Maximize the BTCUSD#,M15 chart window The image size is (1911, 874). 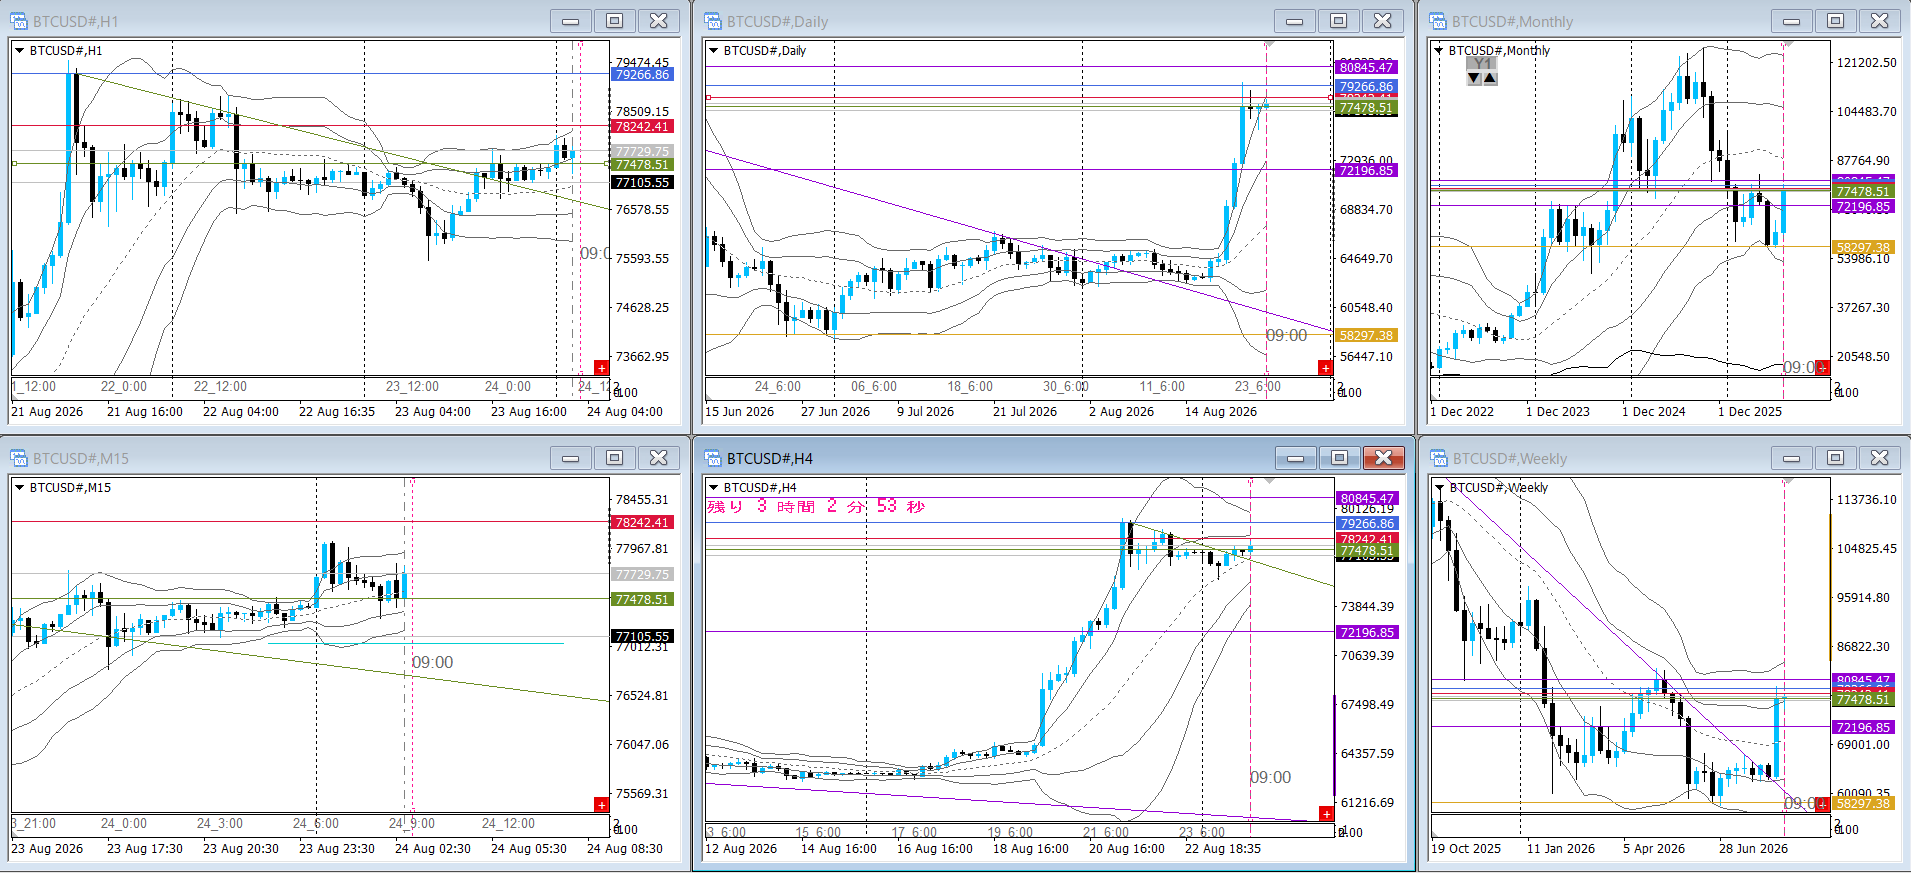click(614, 458)
